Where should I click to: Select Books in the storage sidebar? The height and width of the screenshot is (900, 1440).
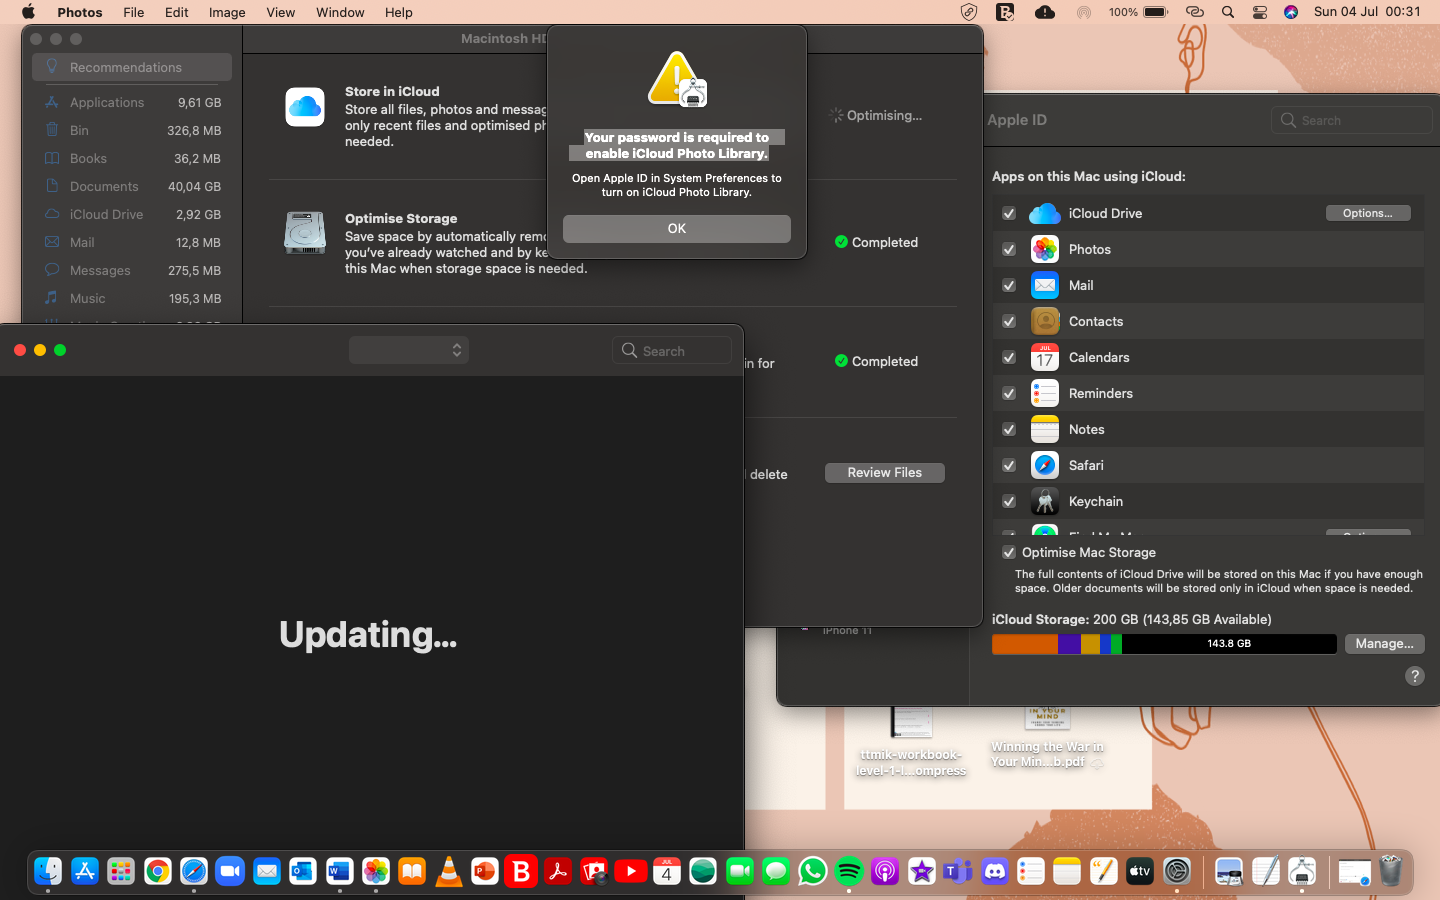132,158
